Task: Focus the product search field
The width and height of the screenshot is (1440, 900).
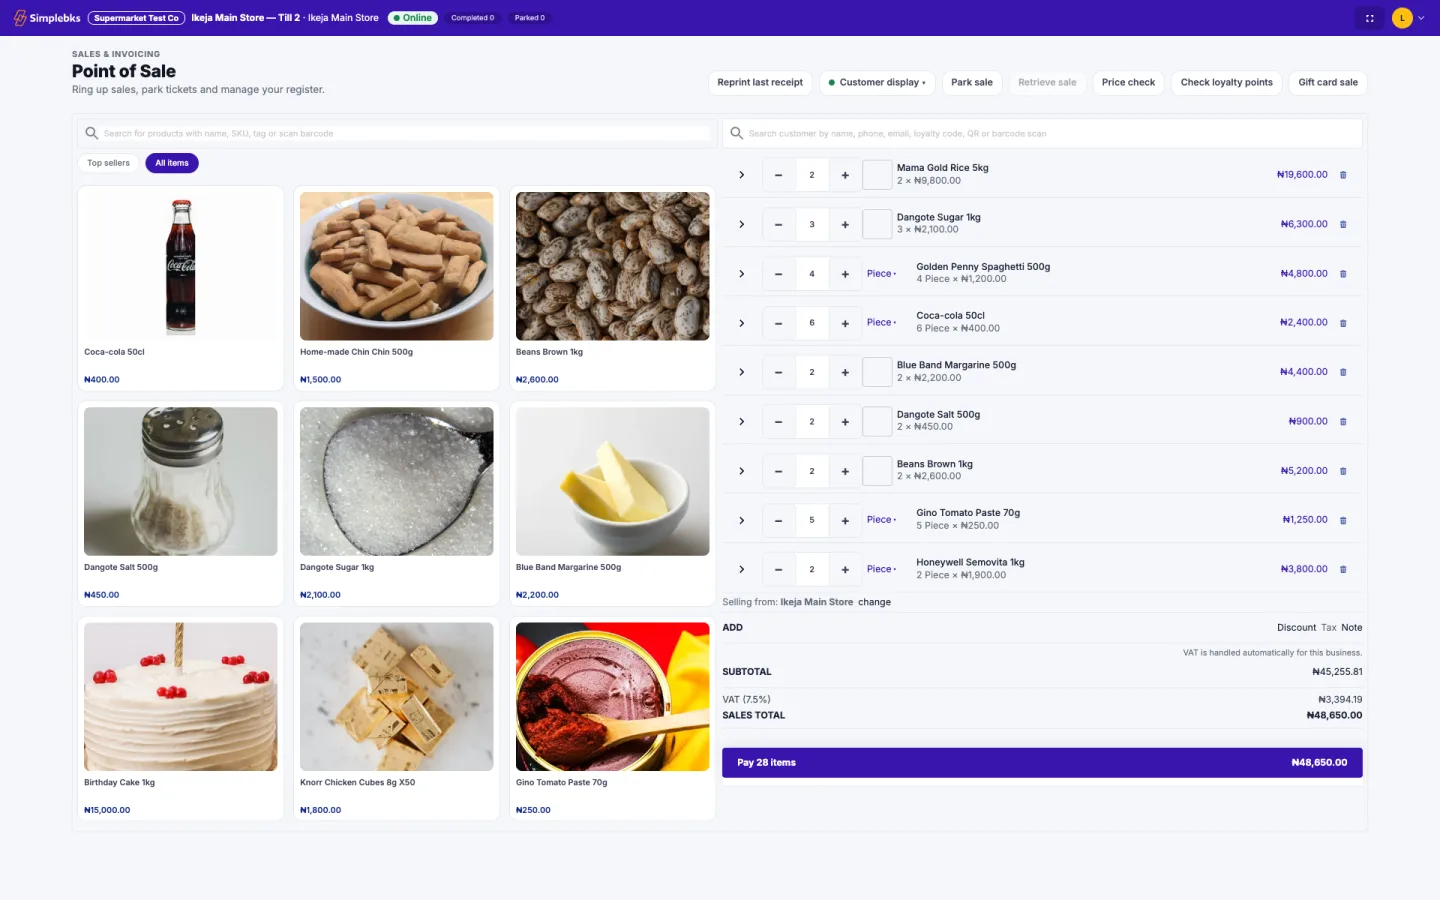Action: click(x=405, y=133)
